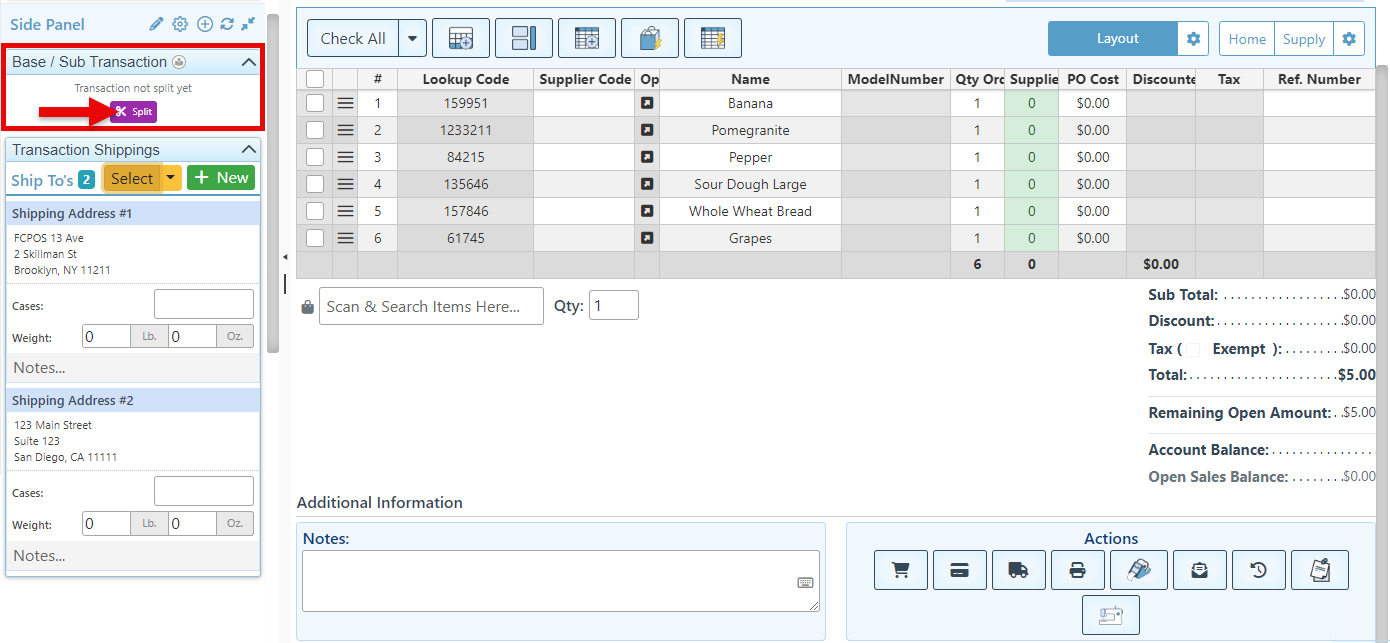Switch to the Home layout tab
This screenshot has height=643, width=1390.
click(1246, 39)
